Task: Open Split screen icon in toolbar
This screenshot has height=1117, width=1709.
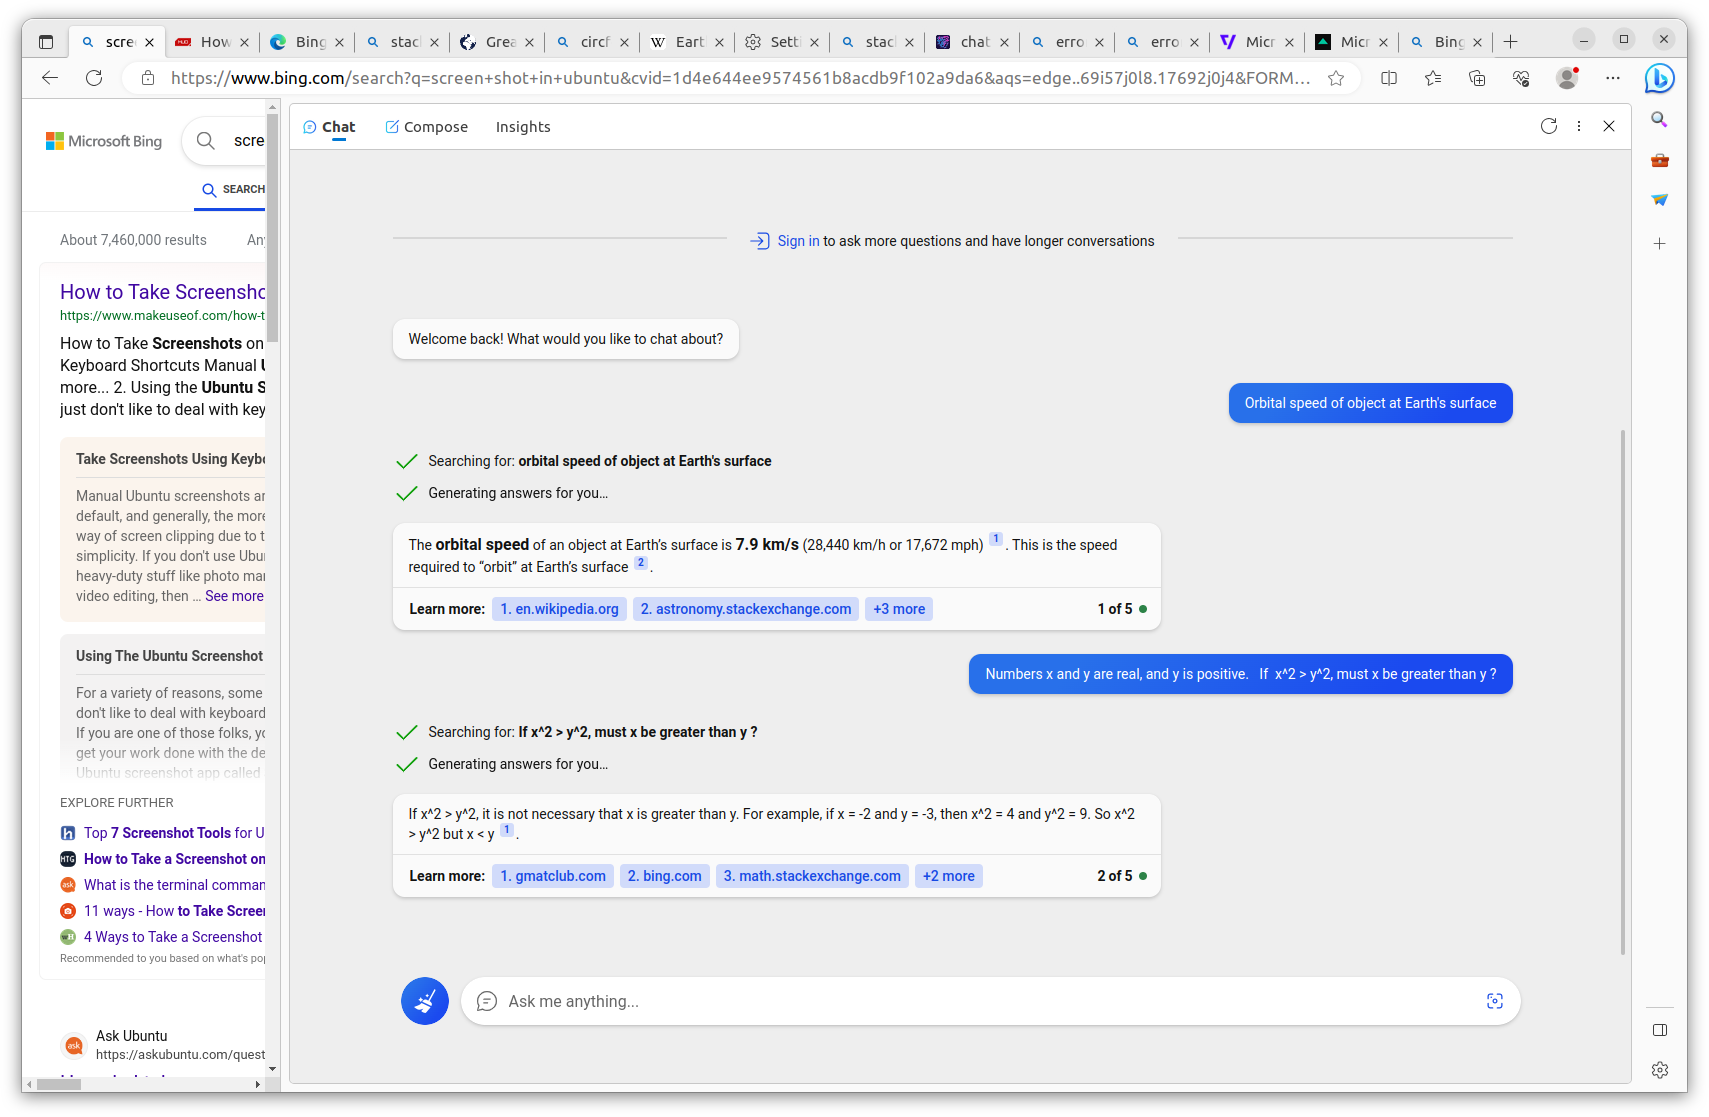Action: tap(1389, 78)
